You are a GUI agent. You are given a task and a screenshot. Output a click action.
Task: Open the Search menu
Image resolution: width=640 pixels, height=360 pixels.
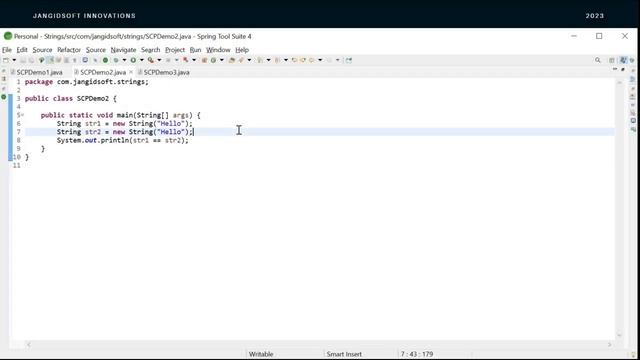[151, 50]
